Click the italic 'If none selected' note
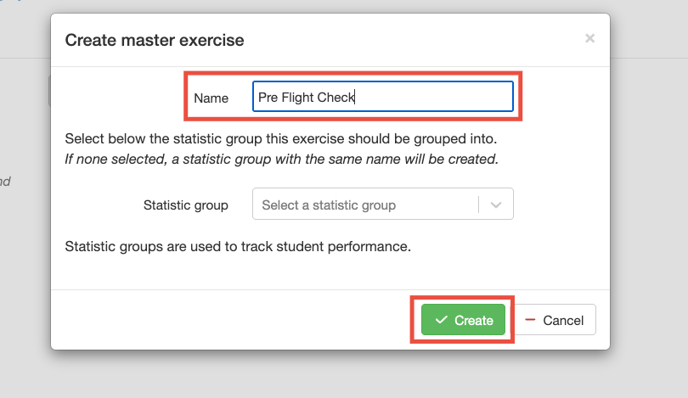688x398 pixels. coord(282,159)
